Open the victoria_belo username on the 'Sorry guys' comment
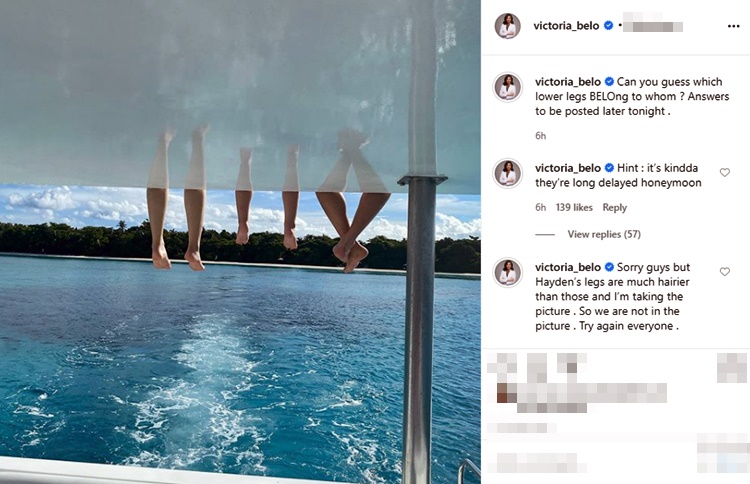 coord(568,267)
